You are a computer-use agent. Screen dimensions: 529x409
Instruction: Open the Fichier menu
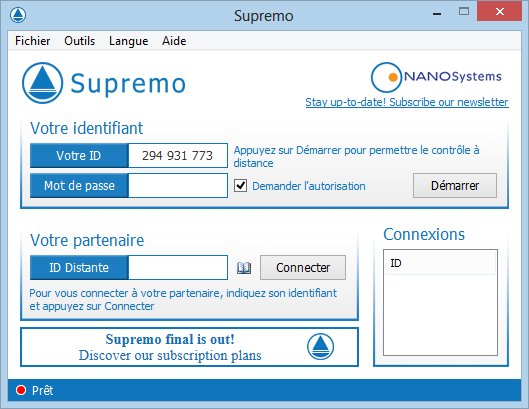pos(32,41)
